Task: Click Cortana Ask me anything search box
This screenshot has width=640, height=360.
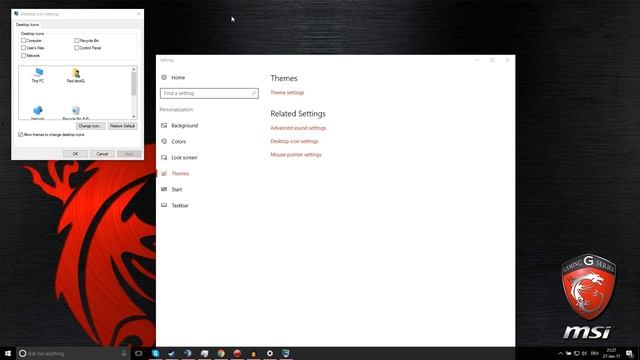Action: pos(73,353)
